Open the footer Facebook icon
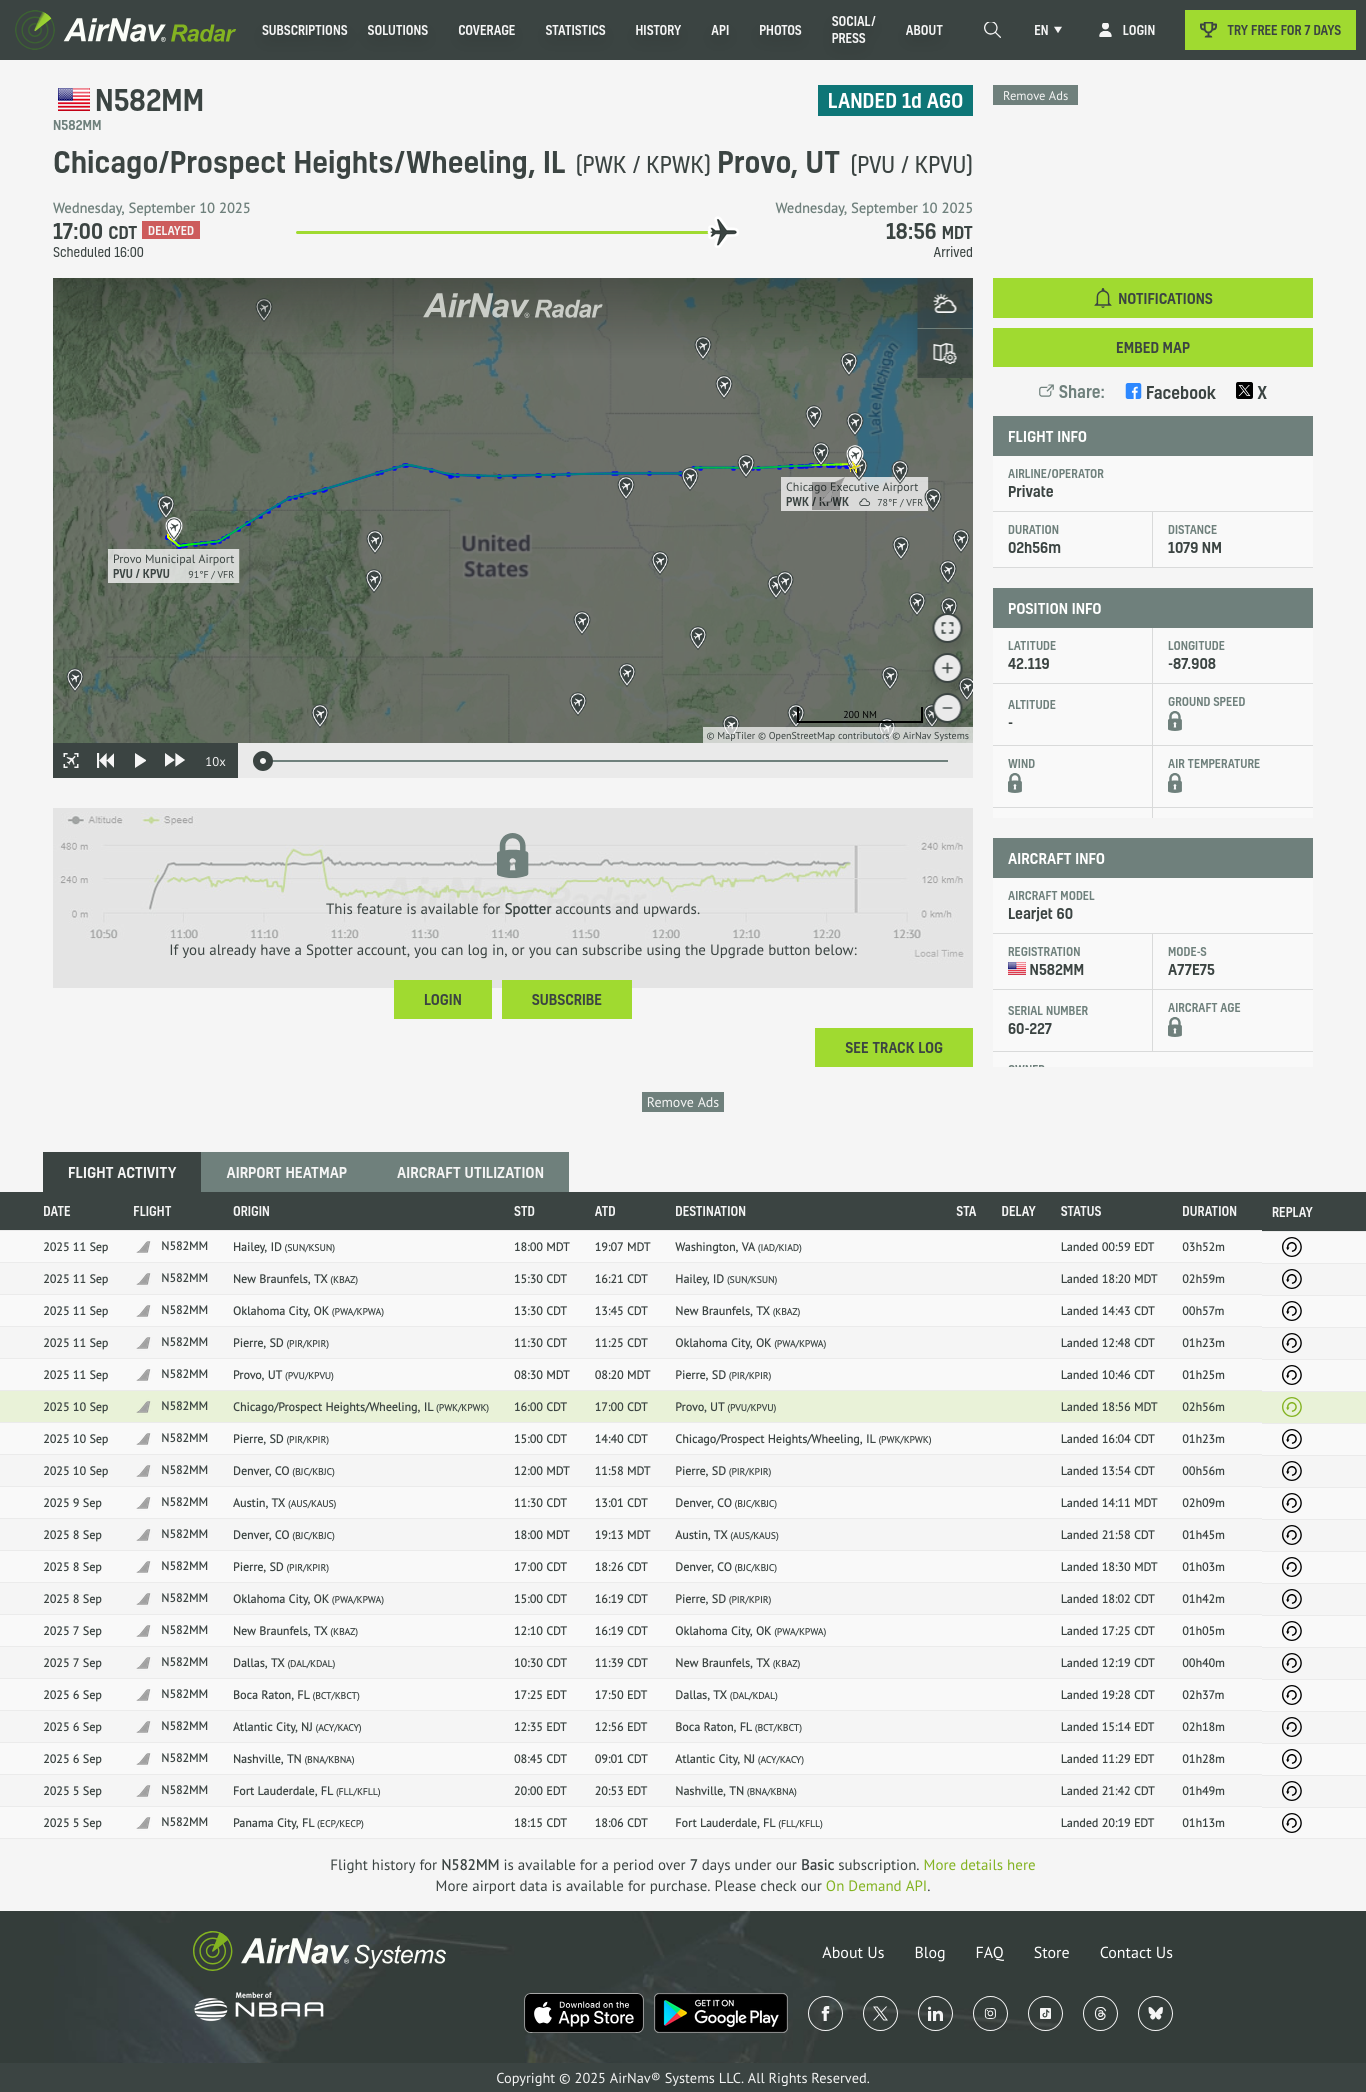This screenshot has width=1366, height=2092. coord(825,2013)
